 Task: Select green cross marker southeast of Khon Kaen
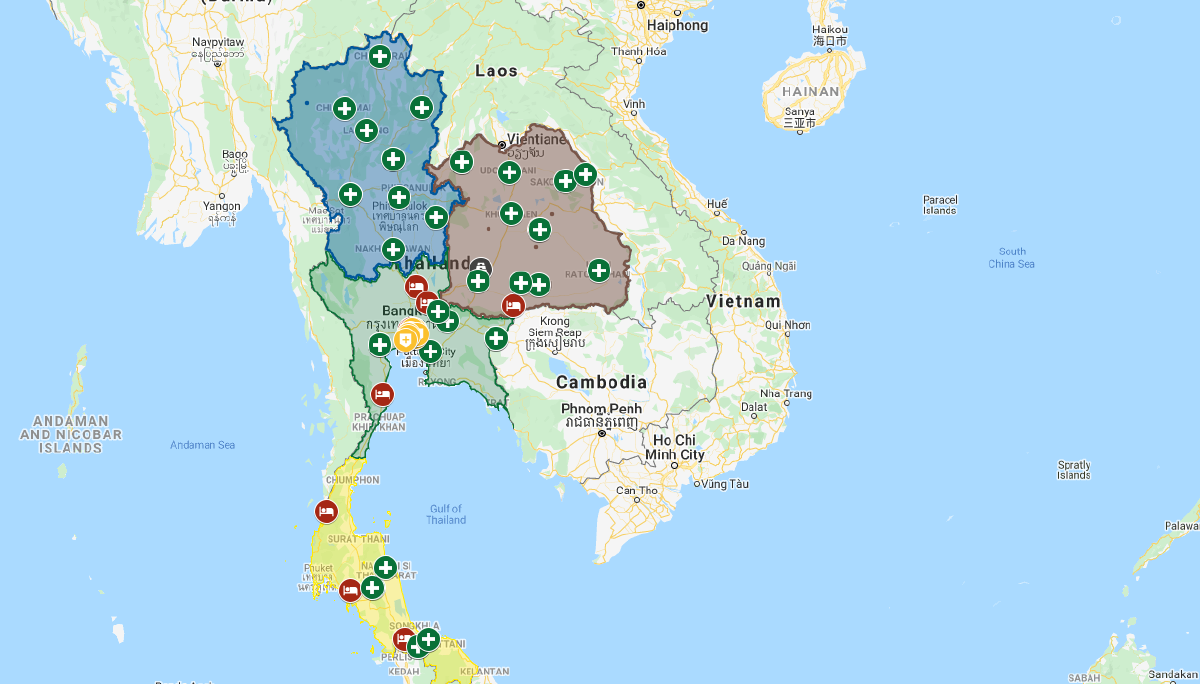(540, 230)
